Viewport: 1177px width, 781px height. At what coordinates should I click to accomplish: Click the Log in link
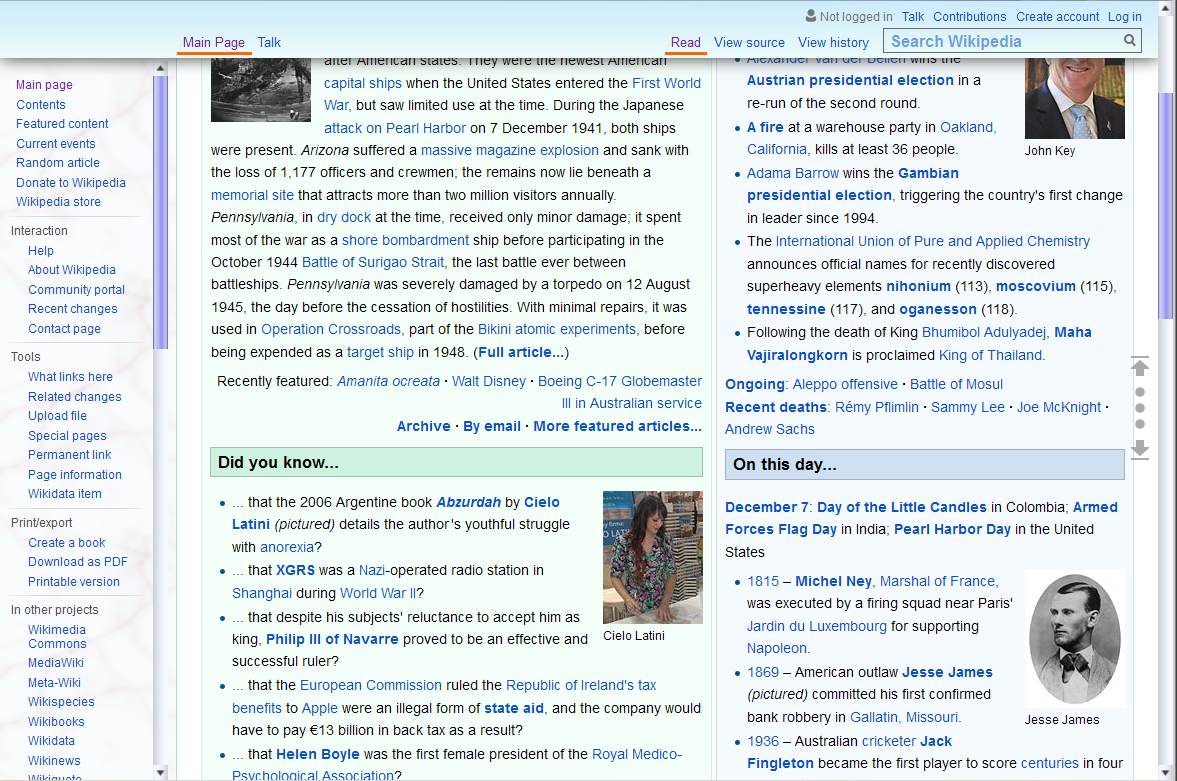(x=1124, y=17)
